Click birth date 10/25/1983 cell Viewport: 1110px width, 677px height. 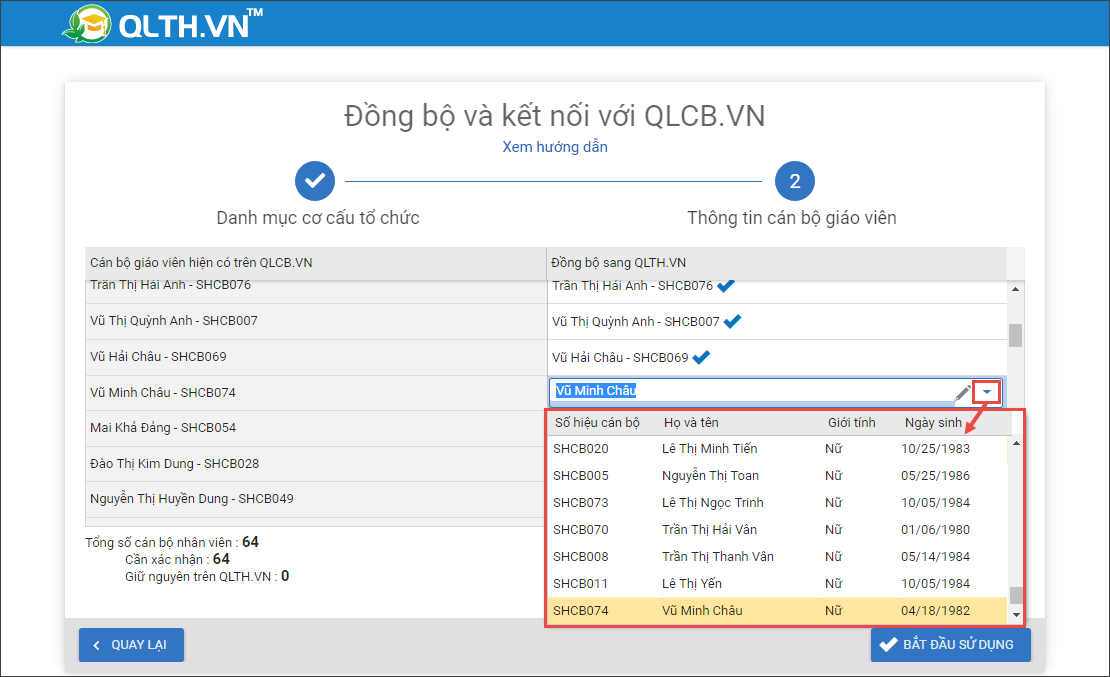tap(935, 448)
